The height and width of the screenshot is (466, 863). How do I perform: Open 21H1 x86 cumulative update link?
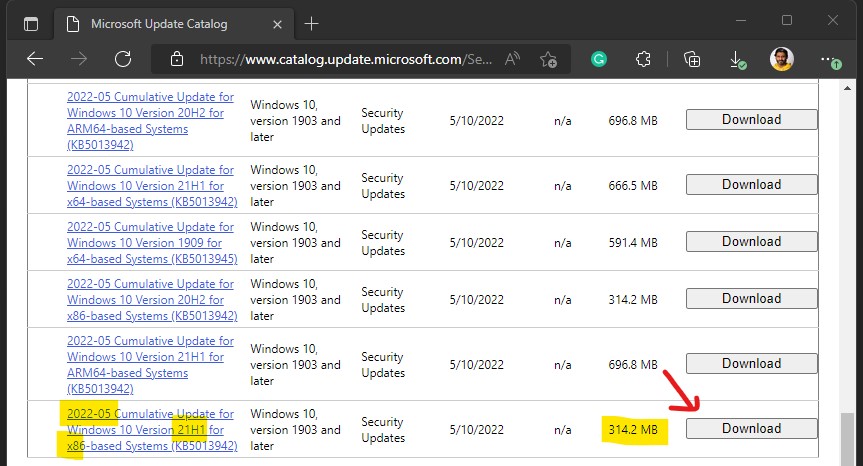[152, 430]
